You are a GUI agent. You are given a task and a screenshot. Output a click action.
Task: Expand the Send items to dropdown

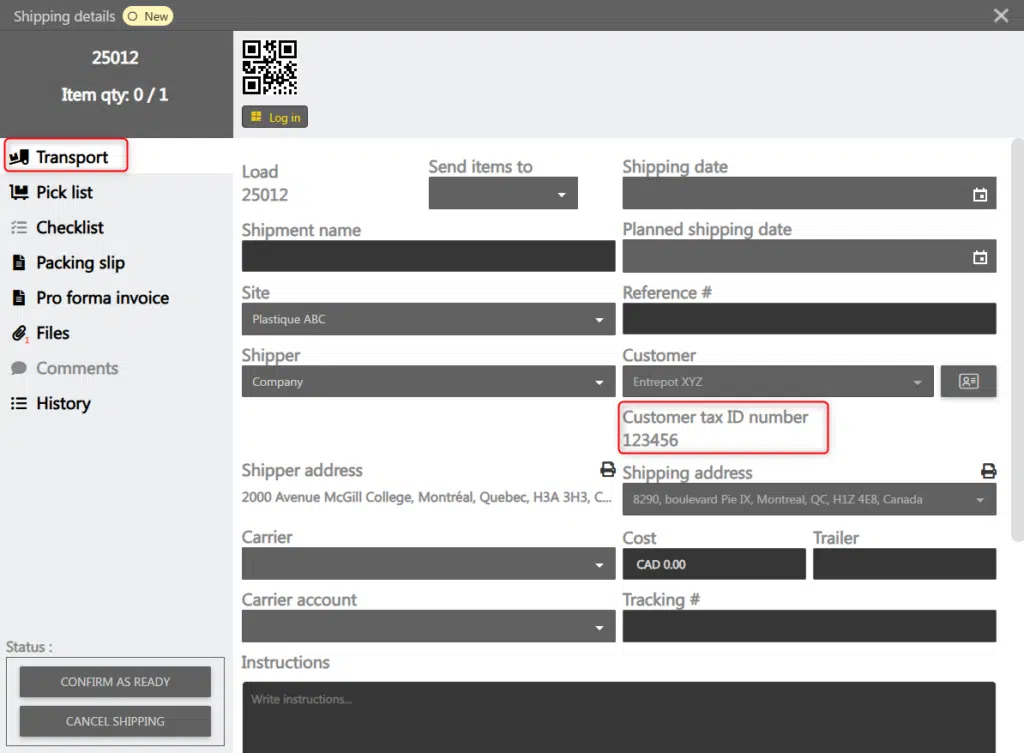[x=503, y=194]
